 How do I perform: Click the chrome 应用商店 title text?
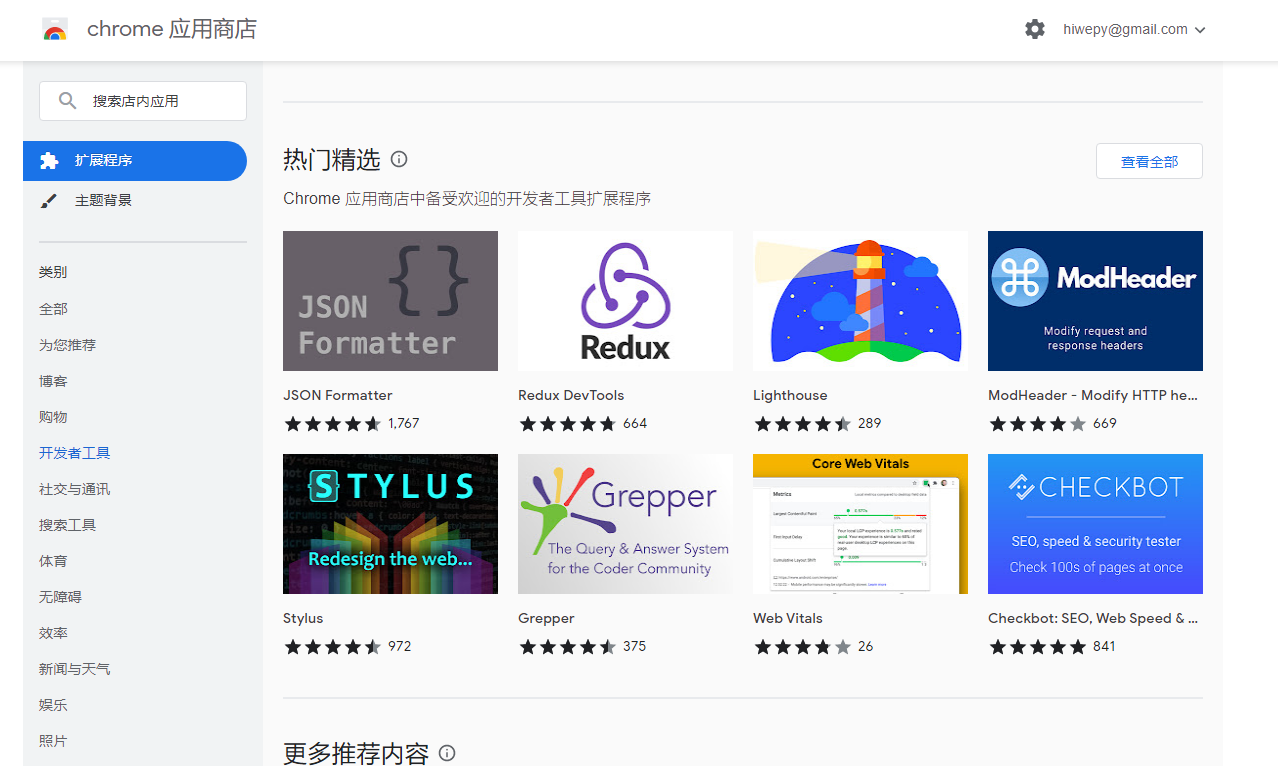[x=172, y=29]
